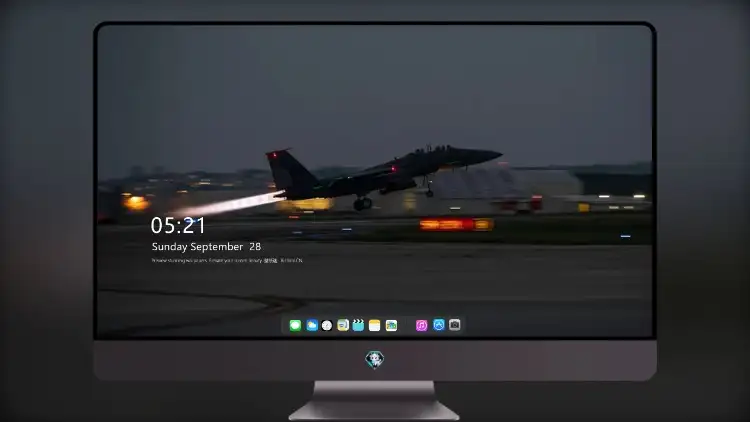Click the Sunday September 28 date text
750x422 pixels.
[x=206, y=246]
